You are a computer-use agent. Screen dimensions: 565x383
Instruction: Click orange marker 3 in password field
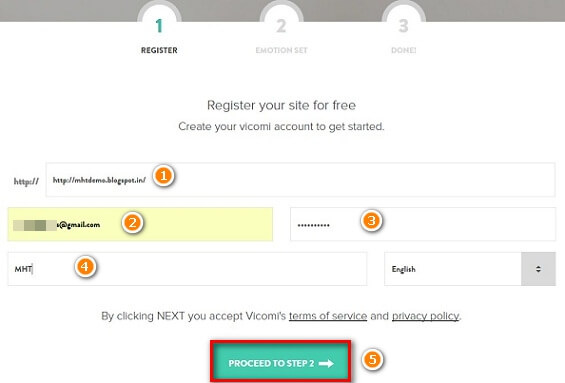(x=372, y=220)
